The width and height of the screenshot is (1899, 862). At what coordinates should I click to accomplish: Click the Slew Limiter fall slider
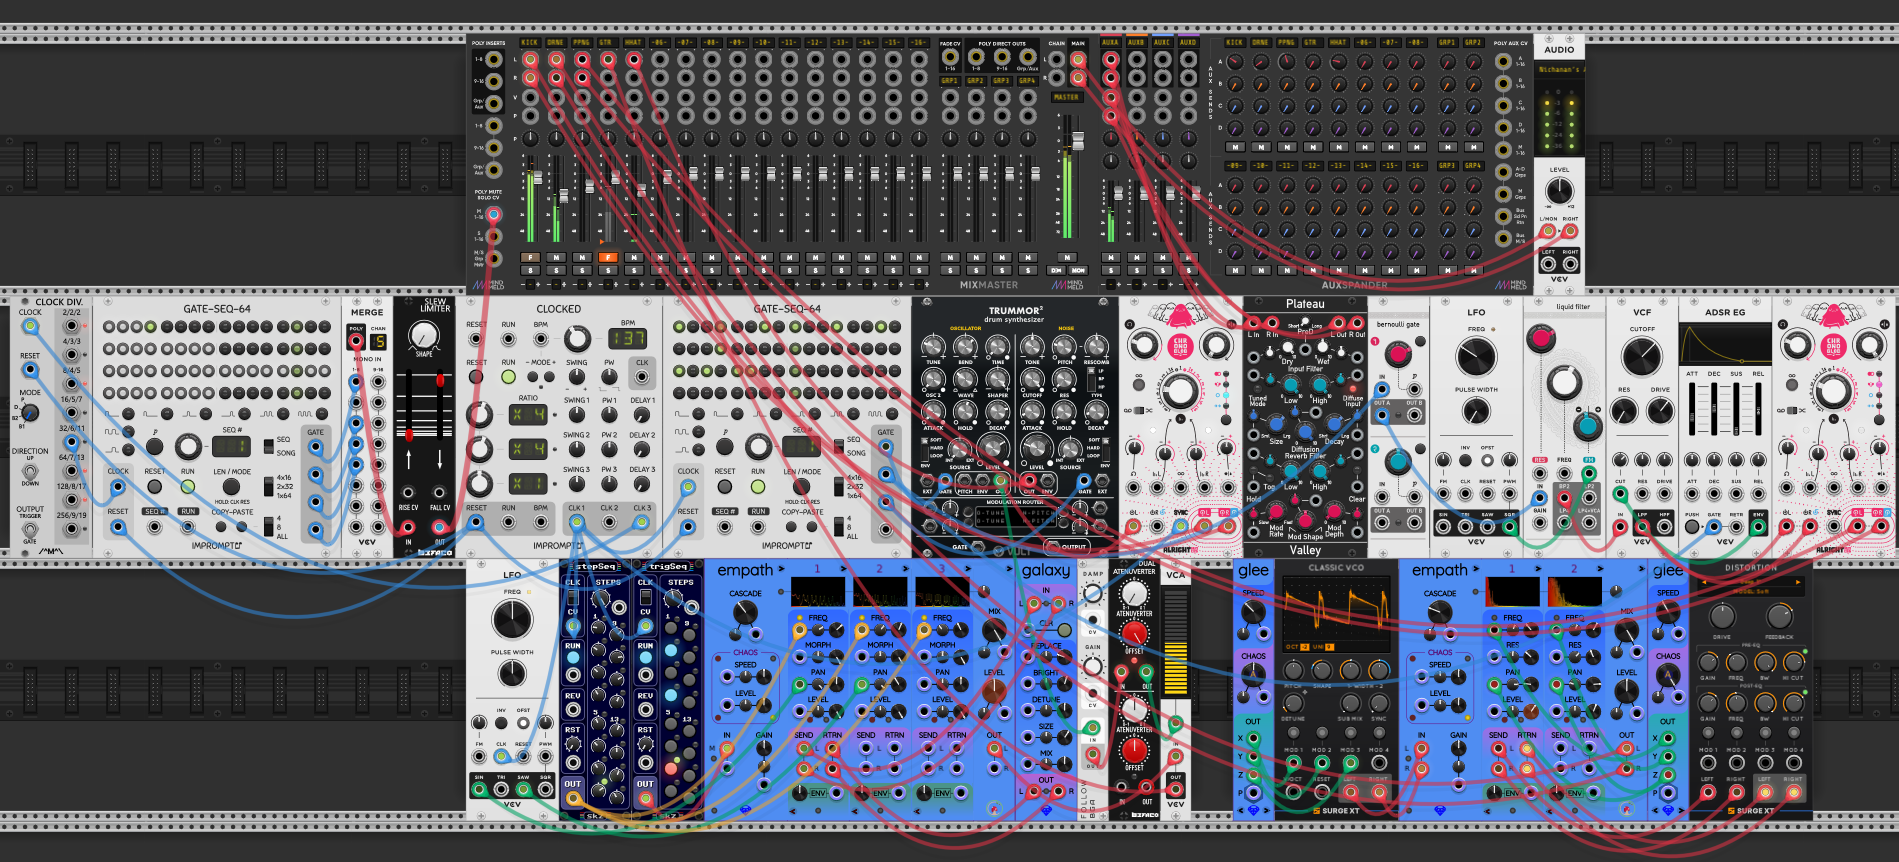pyautogui.click(x=439, y=381)
